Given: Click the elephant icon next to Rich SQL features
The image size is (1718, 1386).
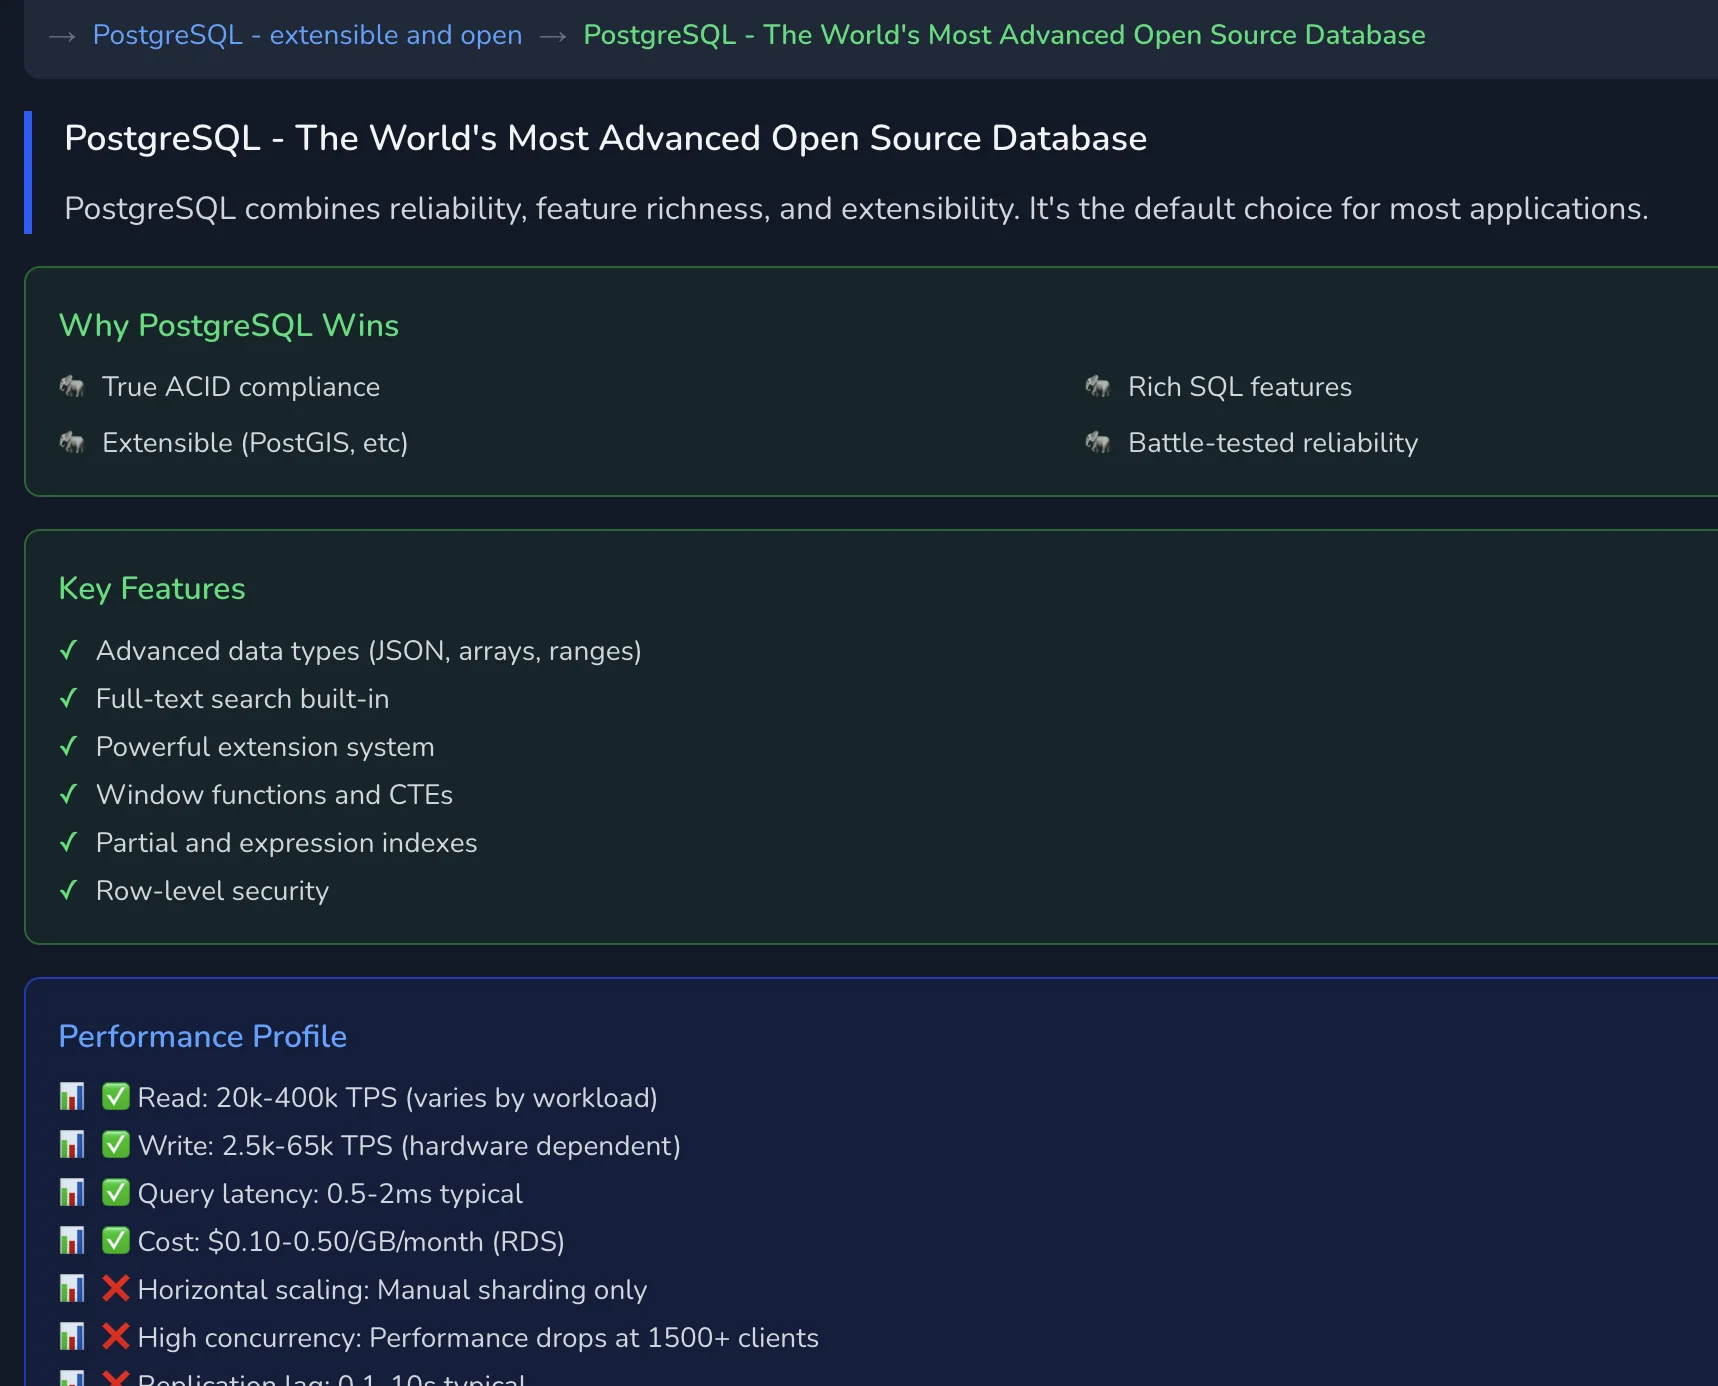Looking at the screenshot, I should pos(1098,387).
